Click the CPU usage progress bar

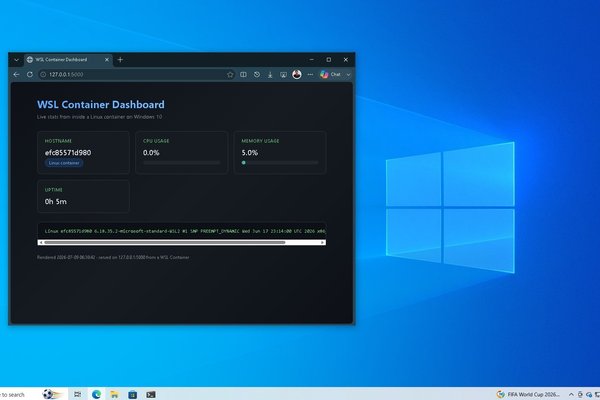point(181,163)
